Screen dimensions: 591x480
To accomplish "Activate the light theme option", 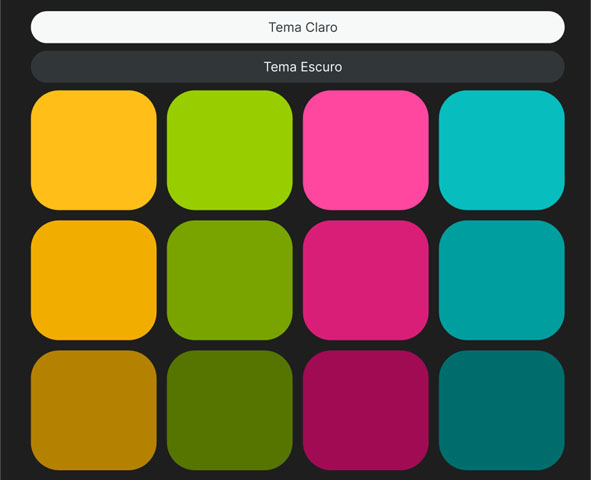I will coord(297,27).
